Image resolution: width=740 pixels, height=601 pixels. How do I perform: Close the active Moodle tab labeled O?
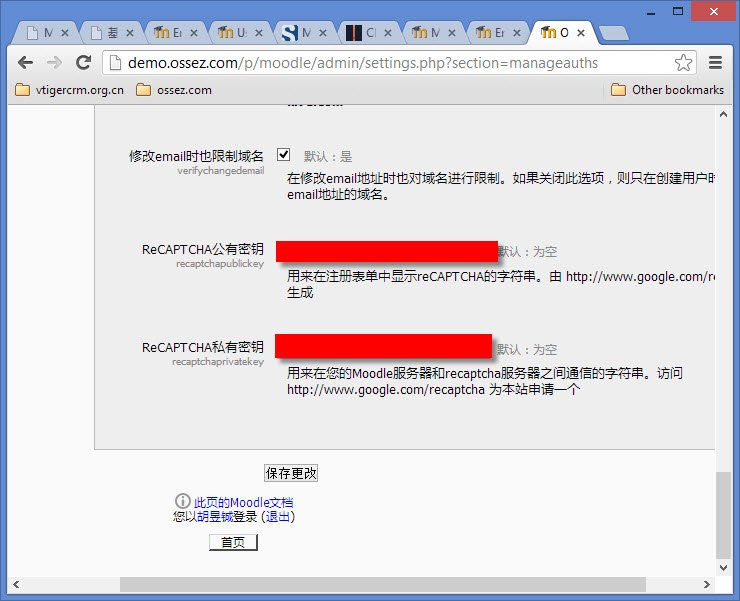click(x=581, y=33)
